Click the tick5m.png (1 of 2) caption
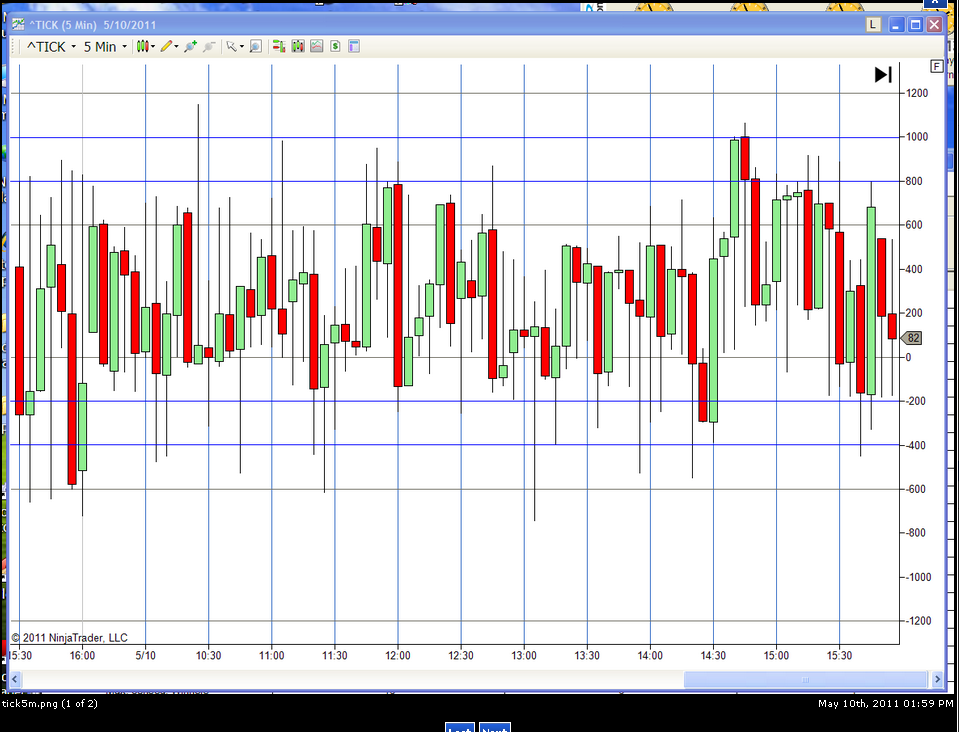959x732 pixels. (x=50, y=704)
